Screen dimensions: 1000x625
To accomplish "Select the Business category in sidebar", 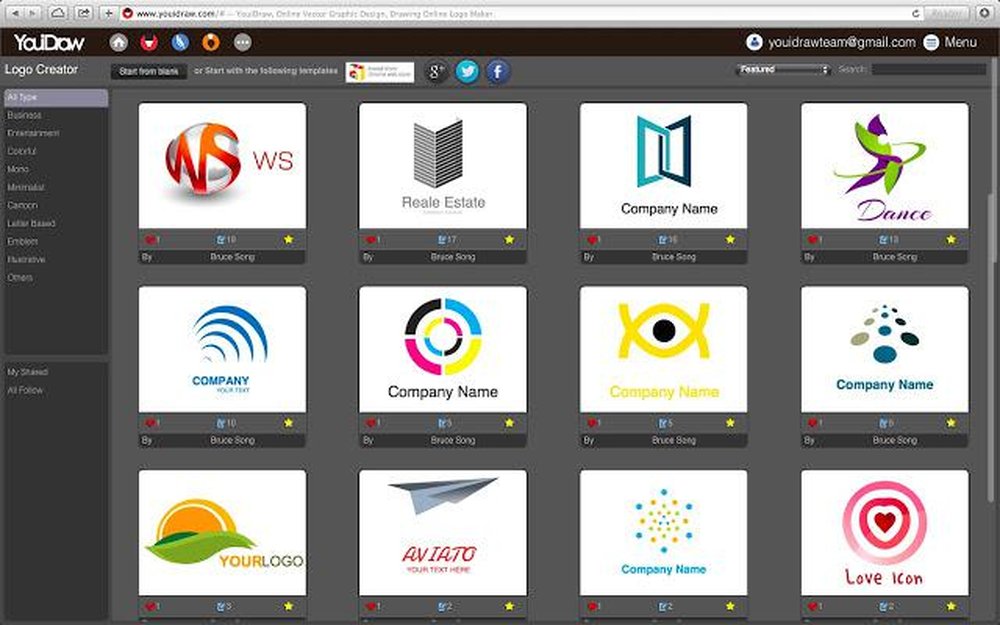I will click(x=27, y=114).
